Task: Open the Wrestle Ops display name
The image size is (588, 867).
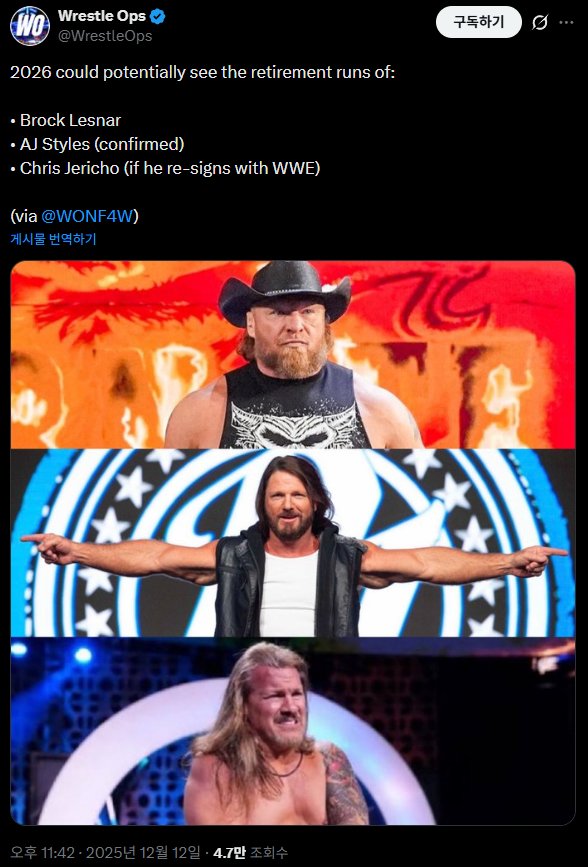Action: click(x=102, y=16)
